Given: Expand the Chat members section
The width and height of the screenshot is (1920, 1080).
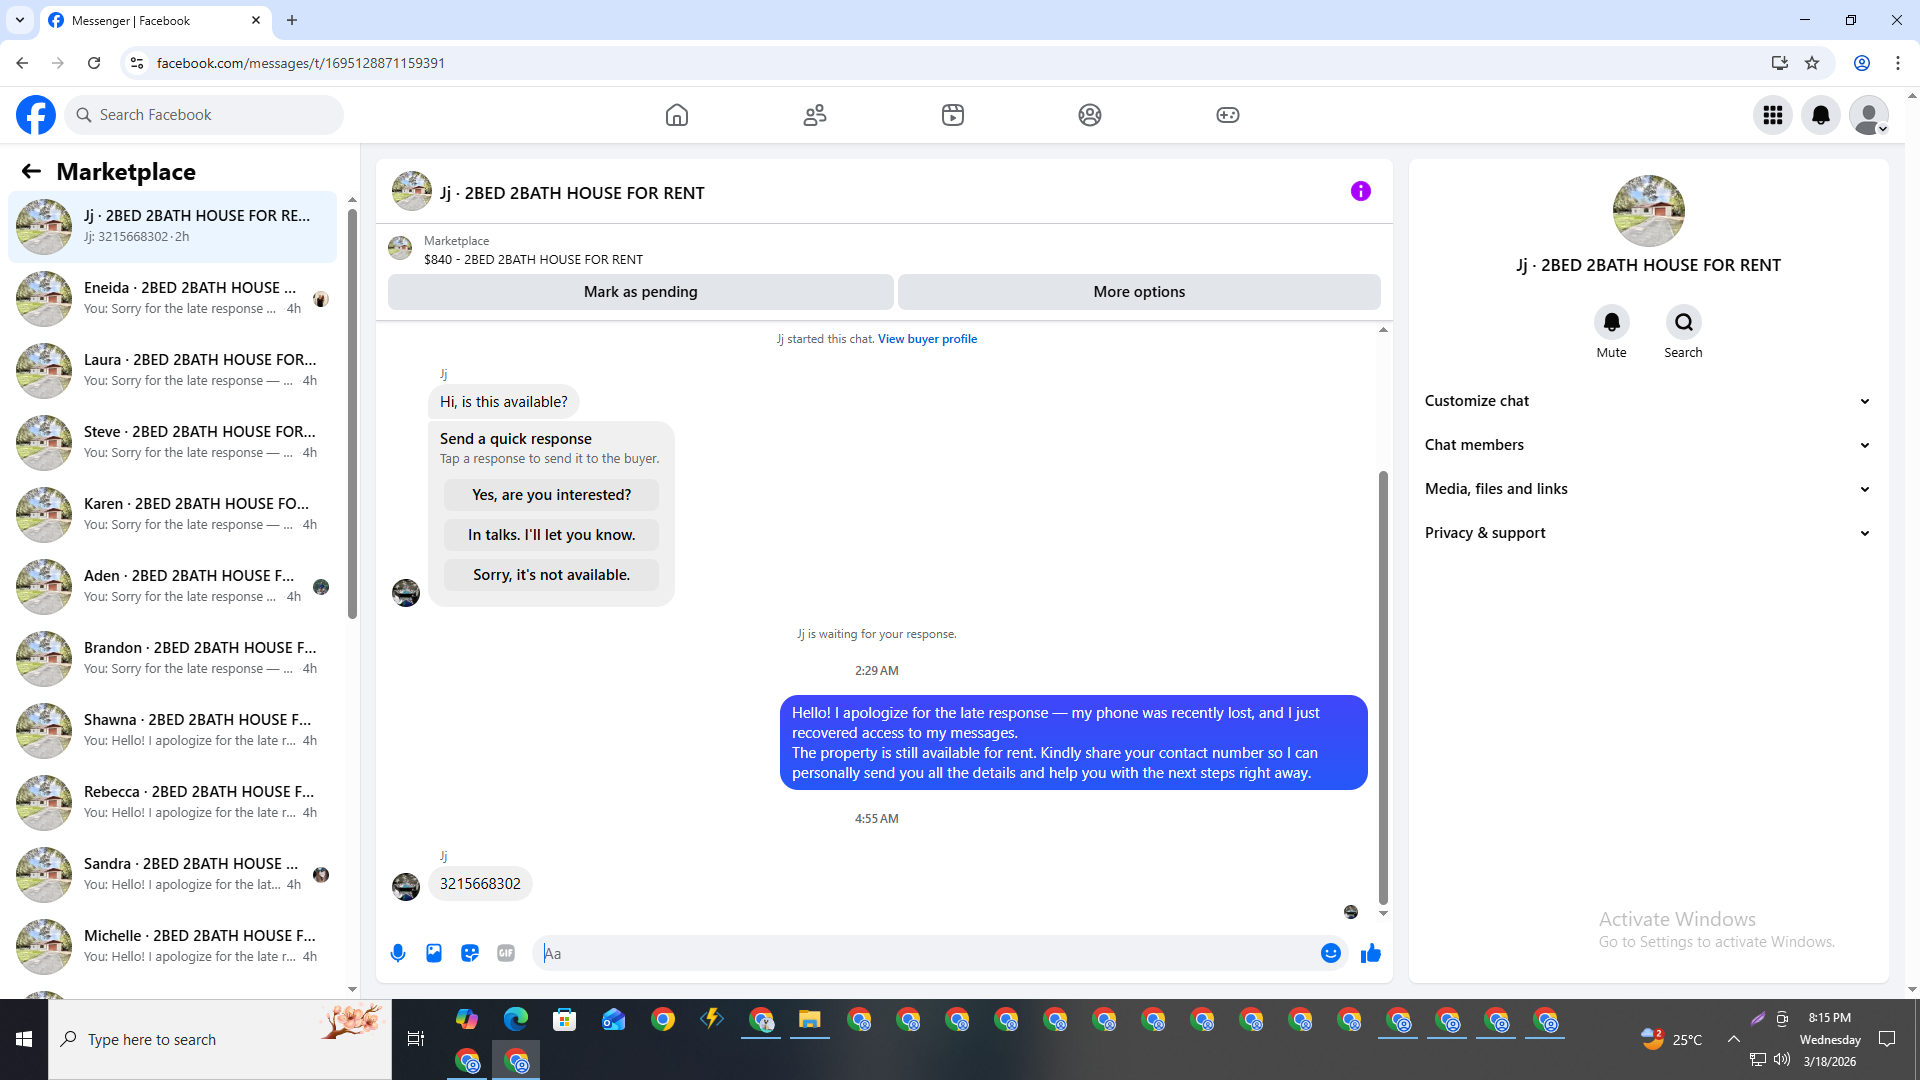Looking at the screenshot, I should (x=1646, y=445).
